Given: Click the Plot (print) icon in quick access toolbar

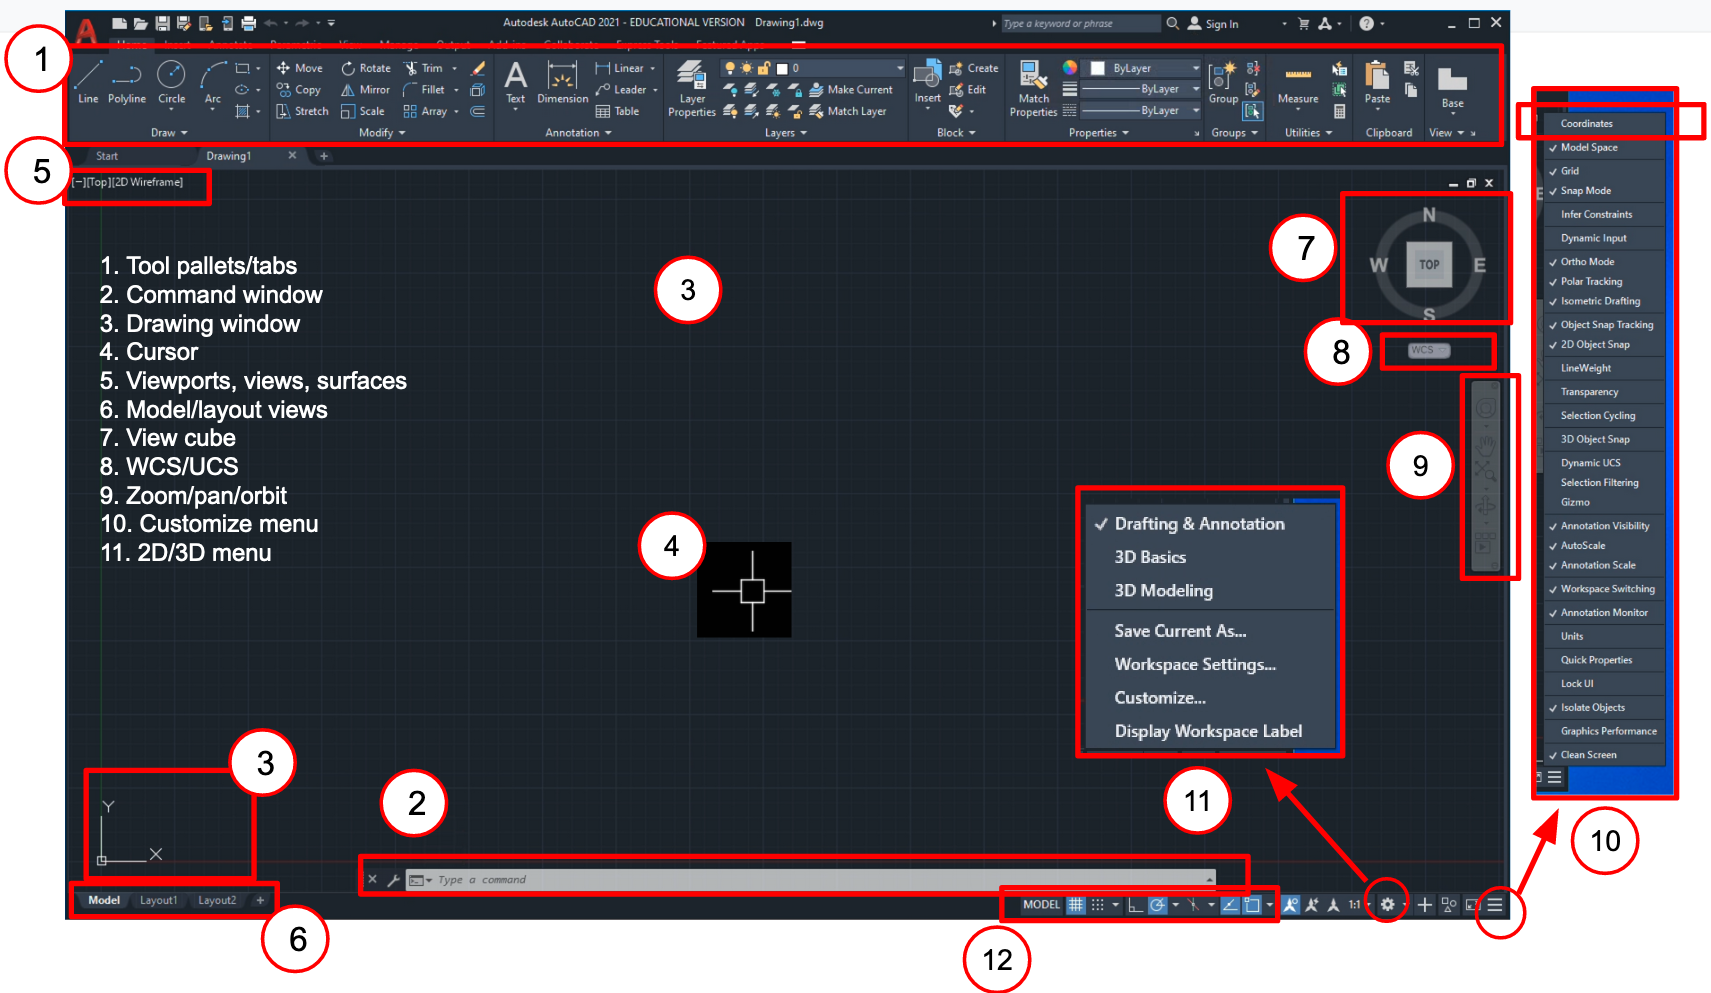Looking at the screenshot, I should (248, 23).
